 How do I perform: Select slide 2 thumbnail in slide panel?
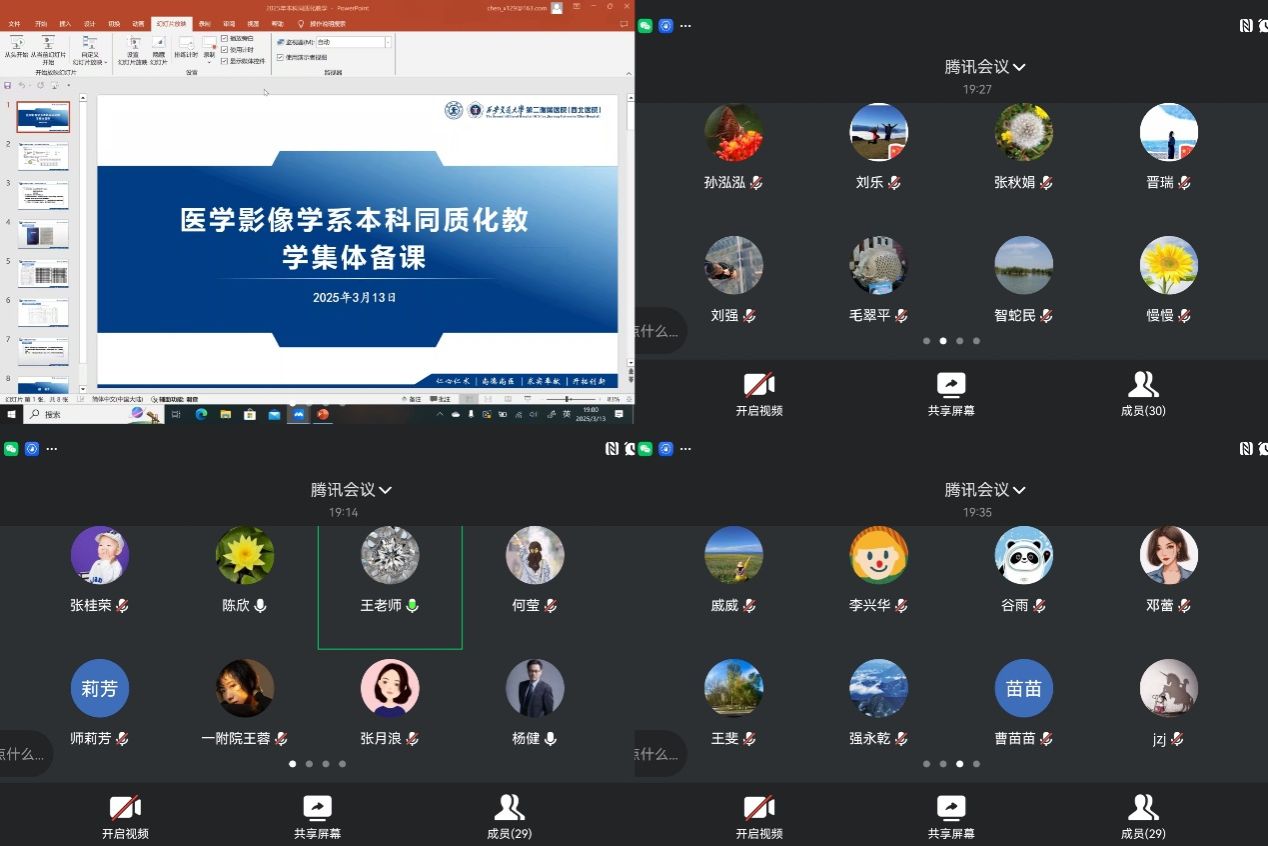tap(44, 157)
